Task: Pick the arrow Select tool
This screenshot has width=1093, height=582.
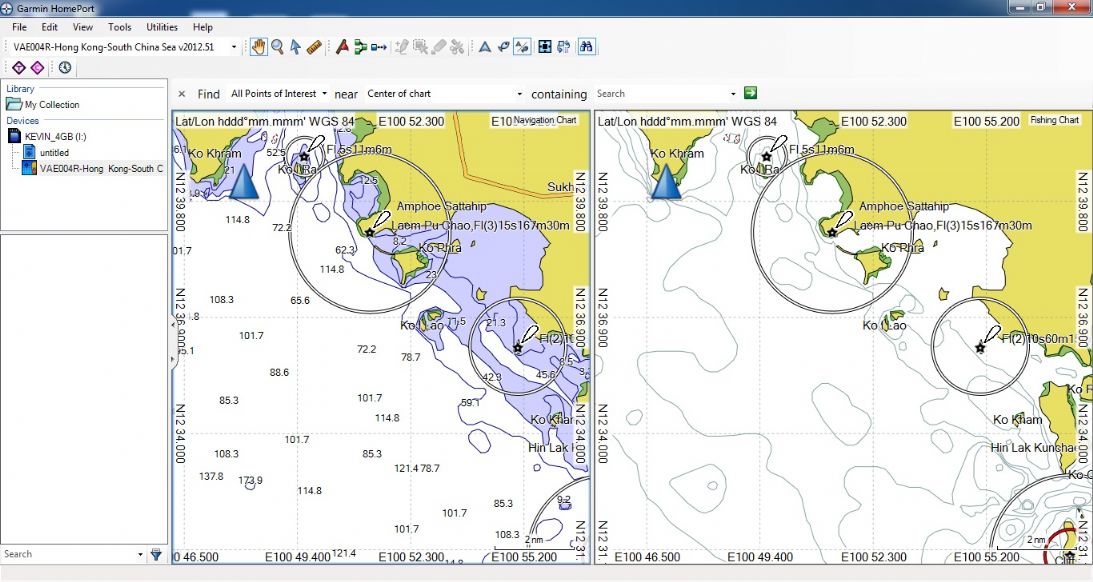Action: click(295, 46)
